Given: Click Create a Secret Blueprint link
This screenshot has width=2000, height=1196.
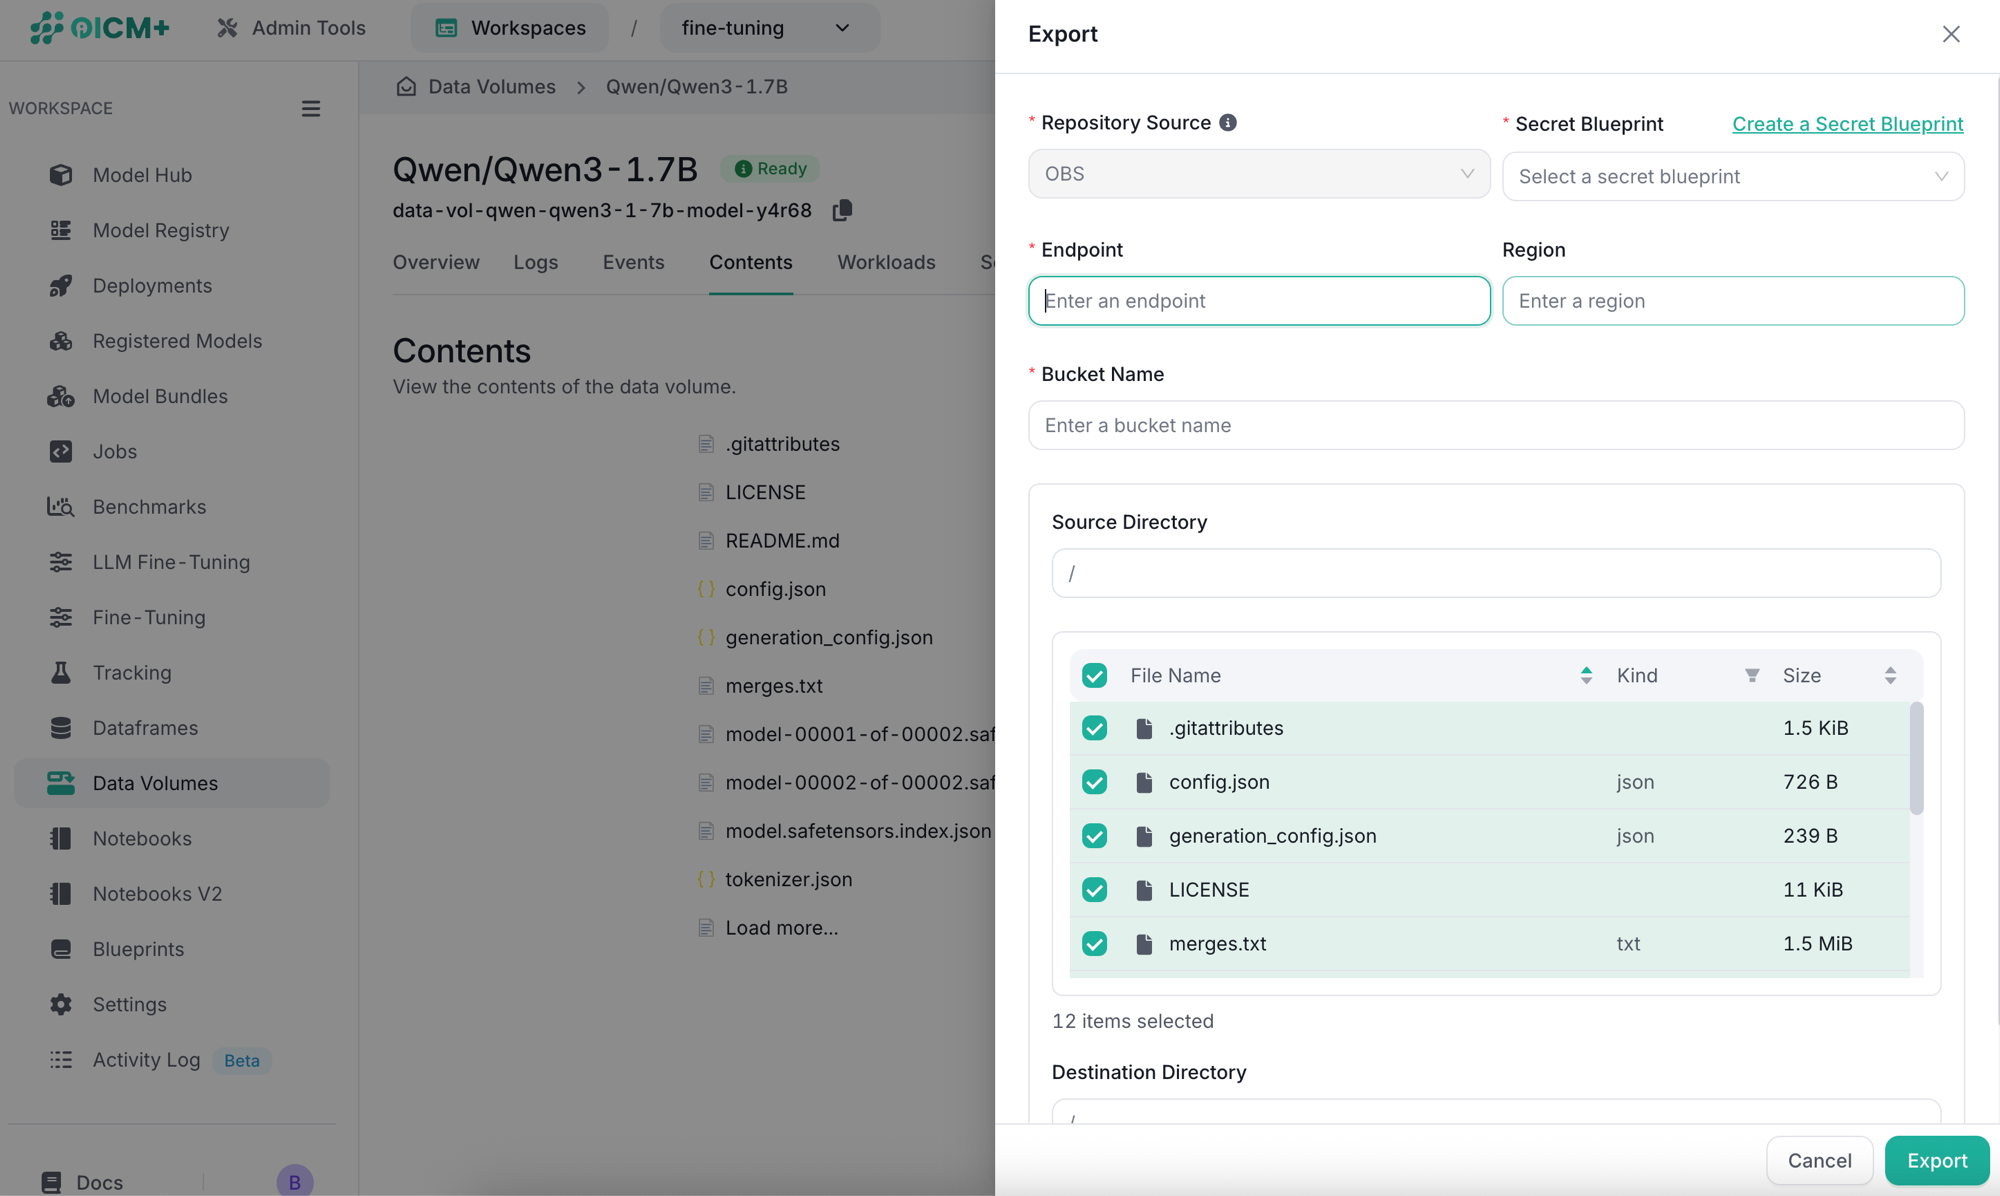Looking at the screenshot, I should [x=1847, y=123].
